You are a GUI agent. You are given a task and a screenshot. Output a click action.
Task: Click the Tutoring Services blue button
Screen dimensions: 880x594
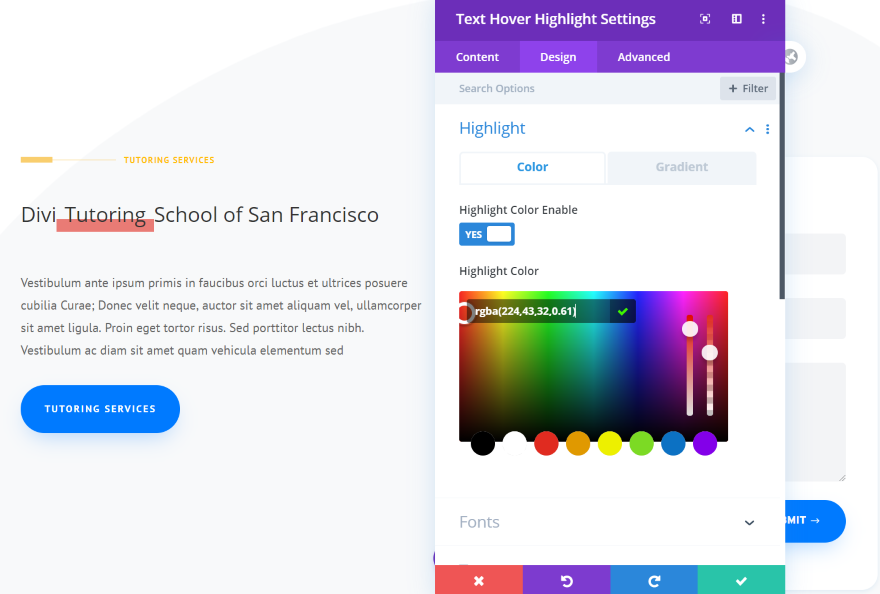click(100, 409)
